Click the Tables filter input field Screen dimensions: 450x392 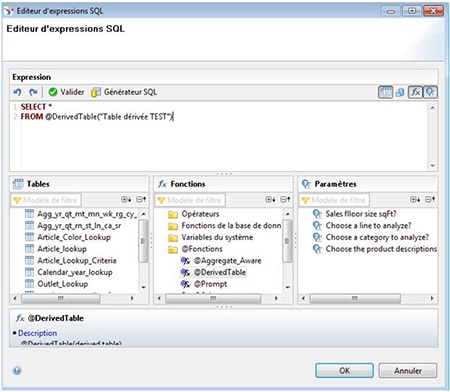click(x=46, y=200)
